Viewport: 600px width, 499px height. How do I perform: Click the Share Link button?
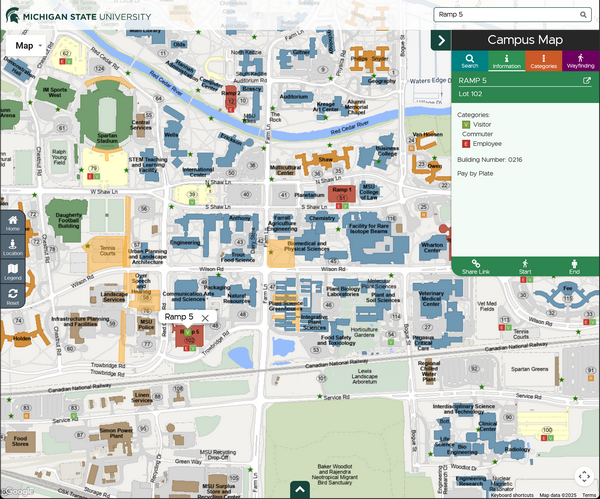point(476,267)
